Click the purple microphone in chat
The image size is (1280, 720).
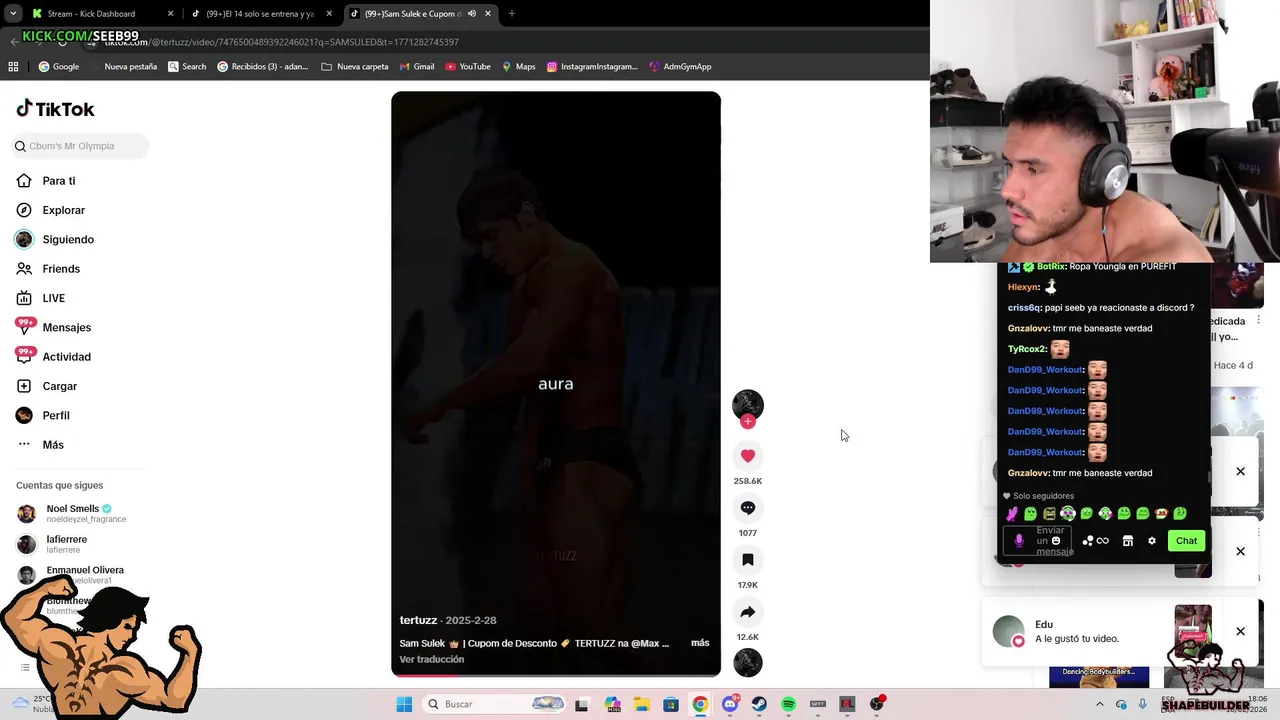pyautogui.click(x=1019, y=541)
